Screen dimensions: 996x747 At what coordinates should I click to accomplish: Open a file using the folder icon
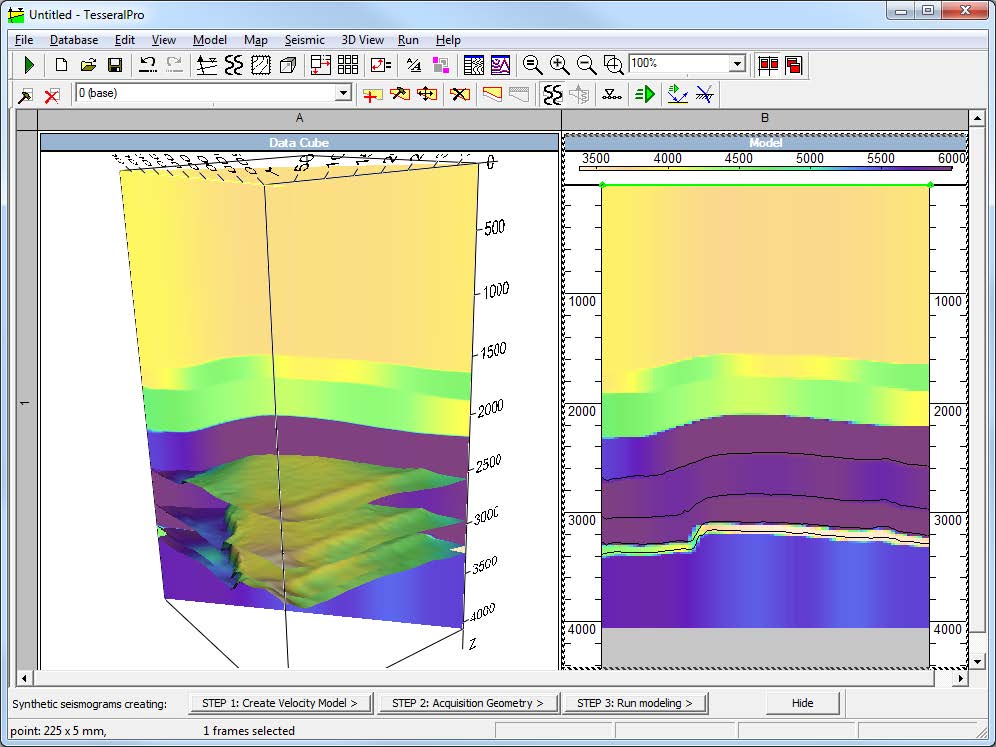tap(88, 65)
